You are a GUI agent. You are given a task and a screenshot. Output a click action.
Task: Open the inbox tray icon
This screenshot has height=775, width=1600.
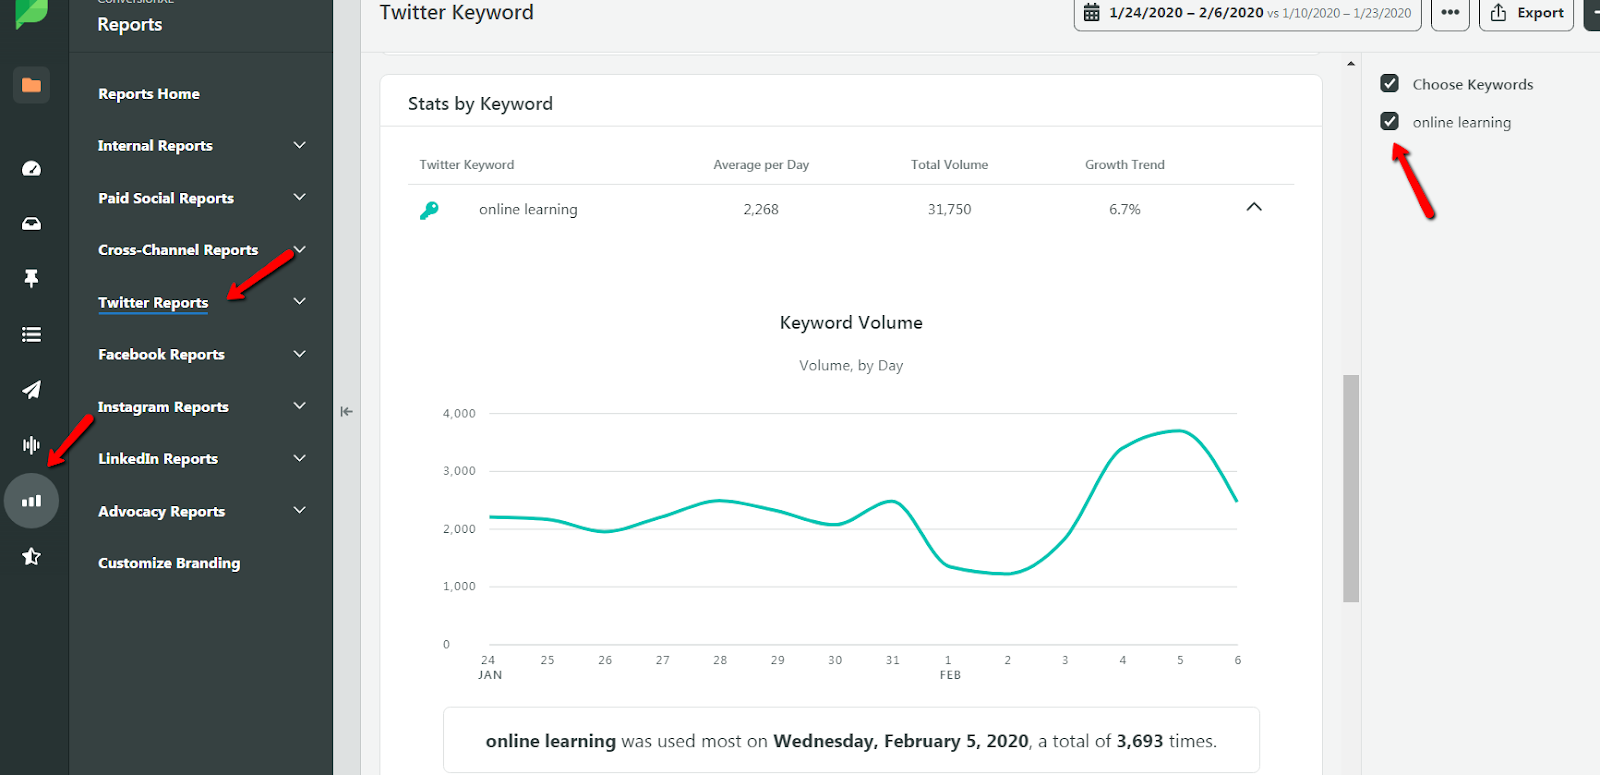(31, 224)
